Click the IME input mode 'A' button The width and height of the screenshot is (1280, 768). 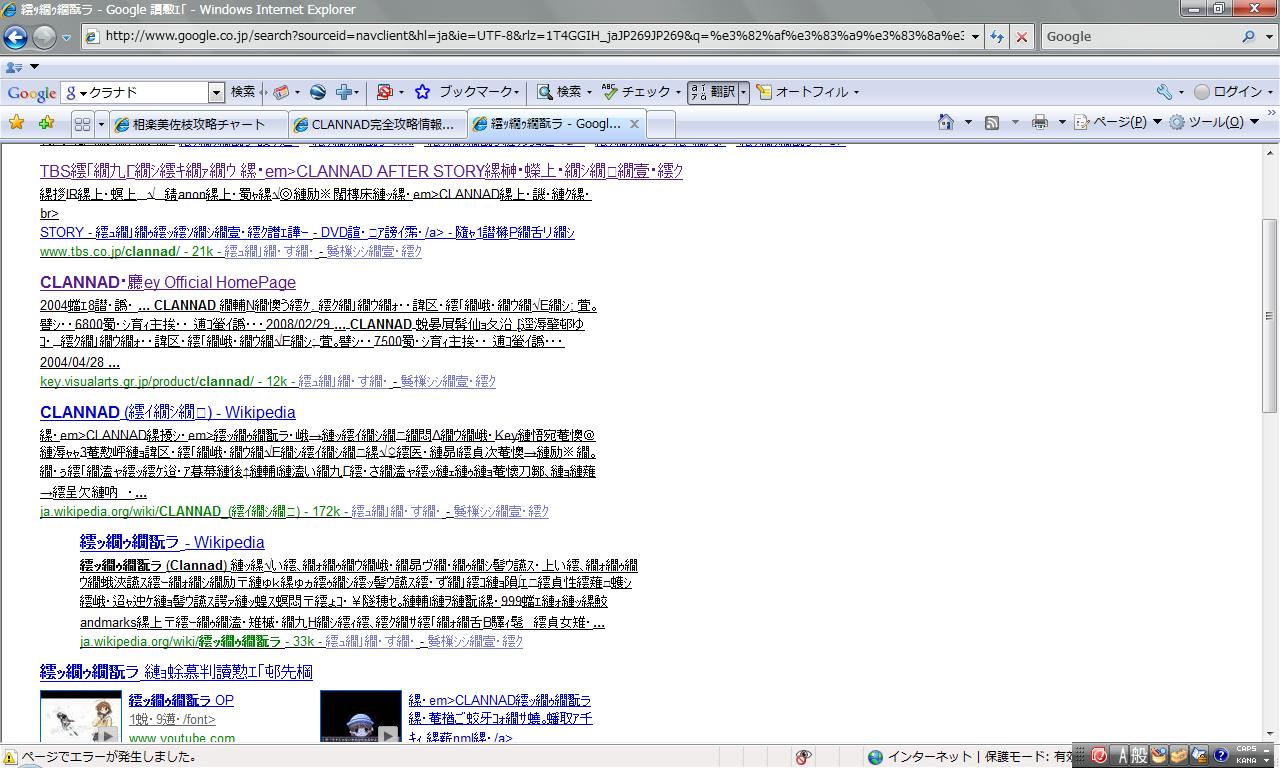1124,755
